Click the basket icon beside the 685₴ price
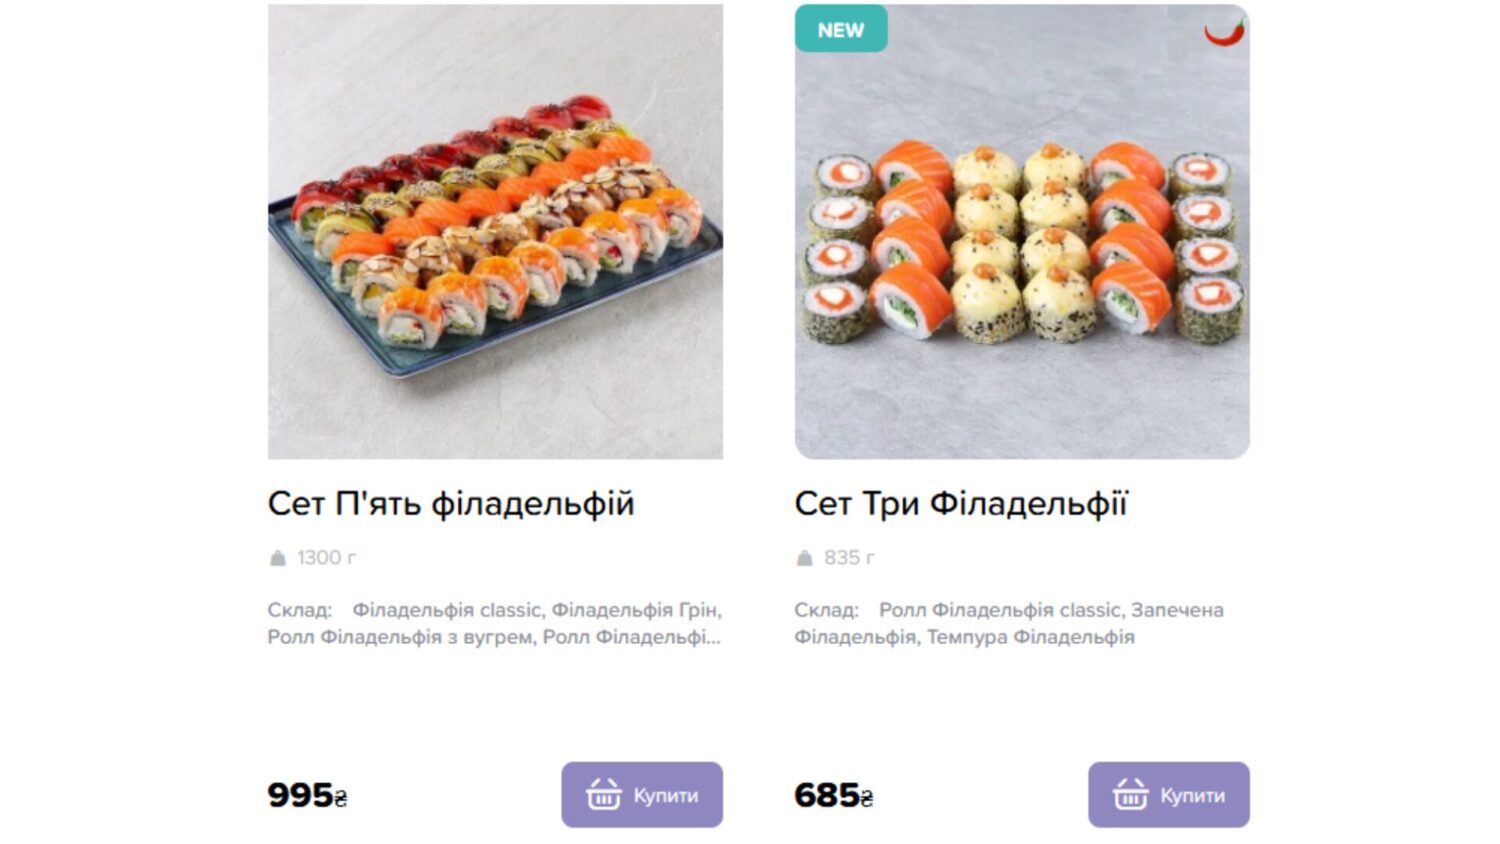 [1130, 794]
